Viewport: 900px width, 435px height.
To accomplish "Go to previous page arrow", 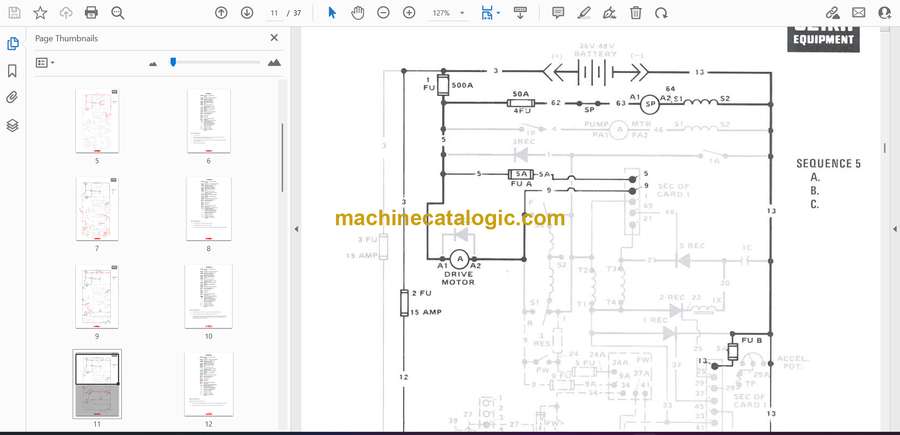I will pyautogui.click(x=221, y=13).
